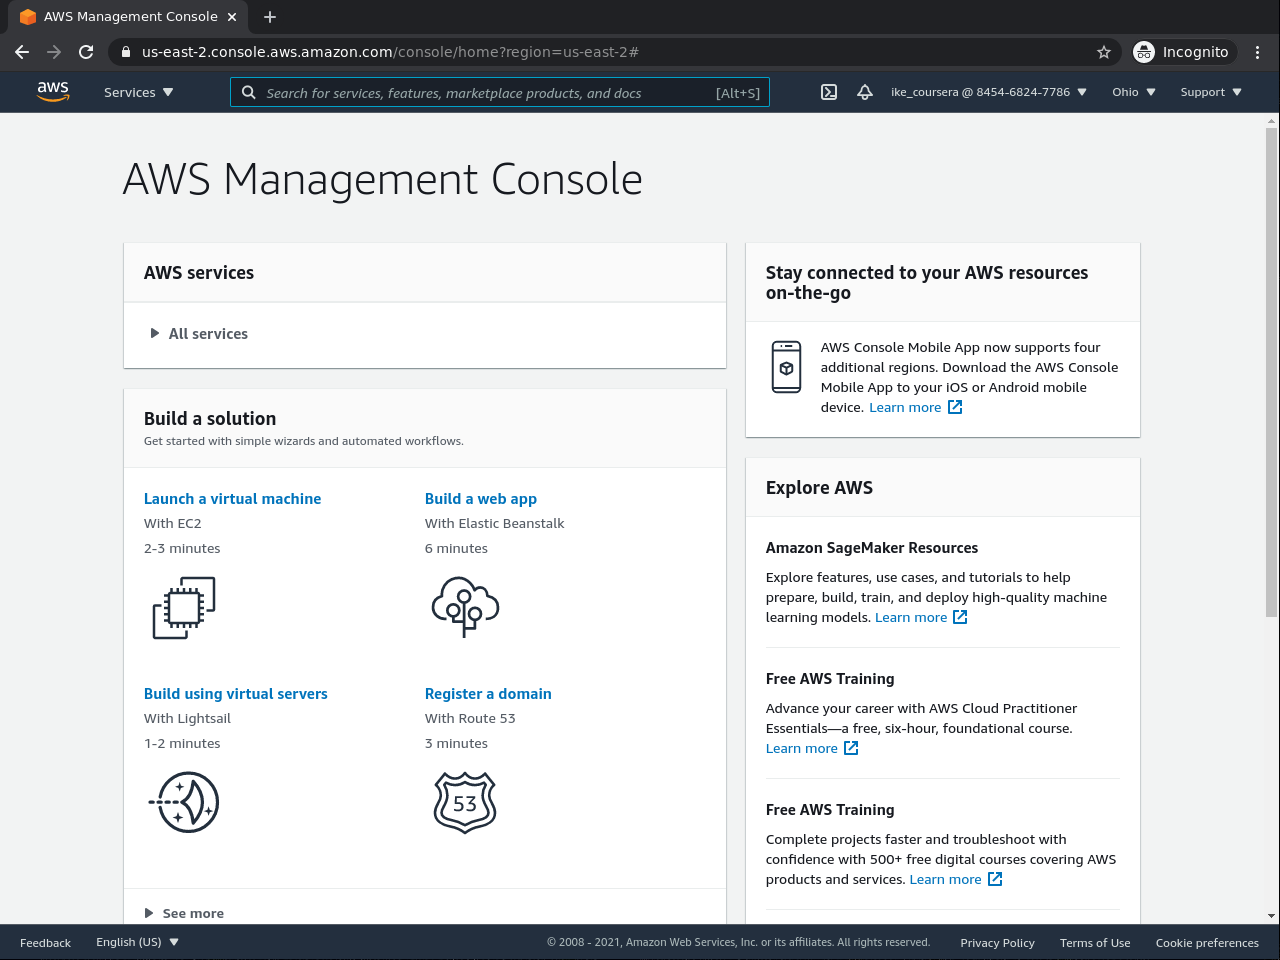Click the Lightsail compass icon
Viewport: 1280px width, 960px height.
coord(185,802)
